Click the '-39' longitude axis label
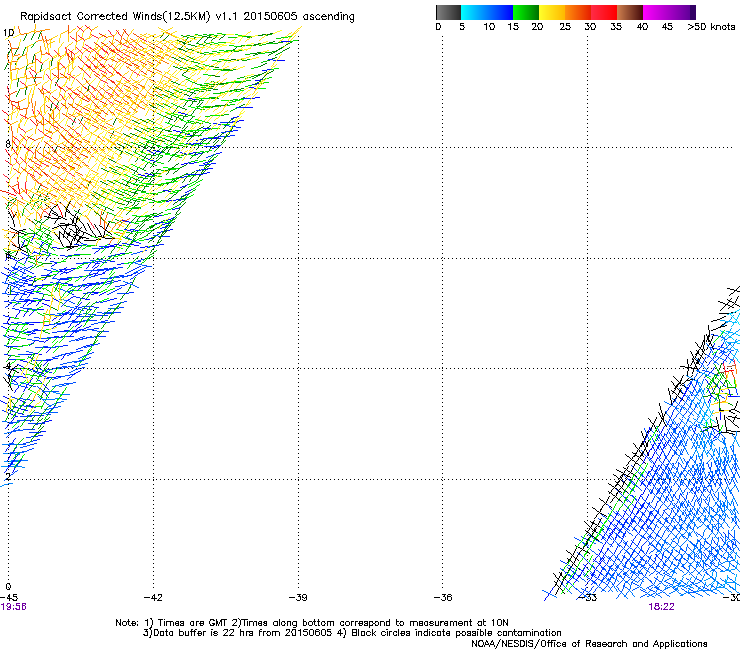Image resolution: width=740 pixels, height=650 pixels. (298, 598)
